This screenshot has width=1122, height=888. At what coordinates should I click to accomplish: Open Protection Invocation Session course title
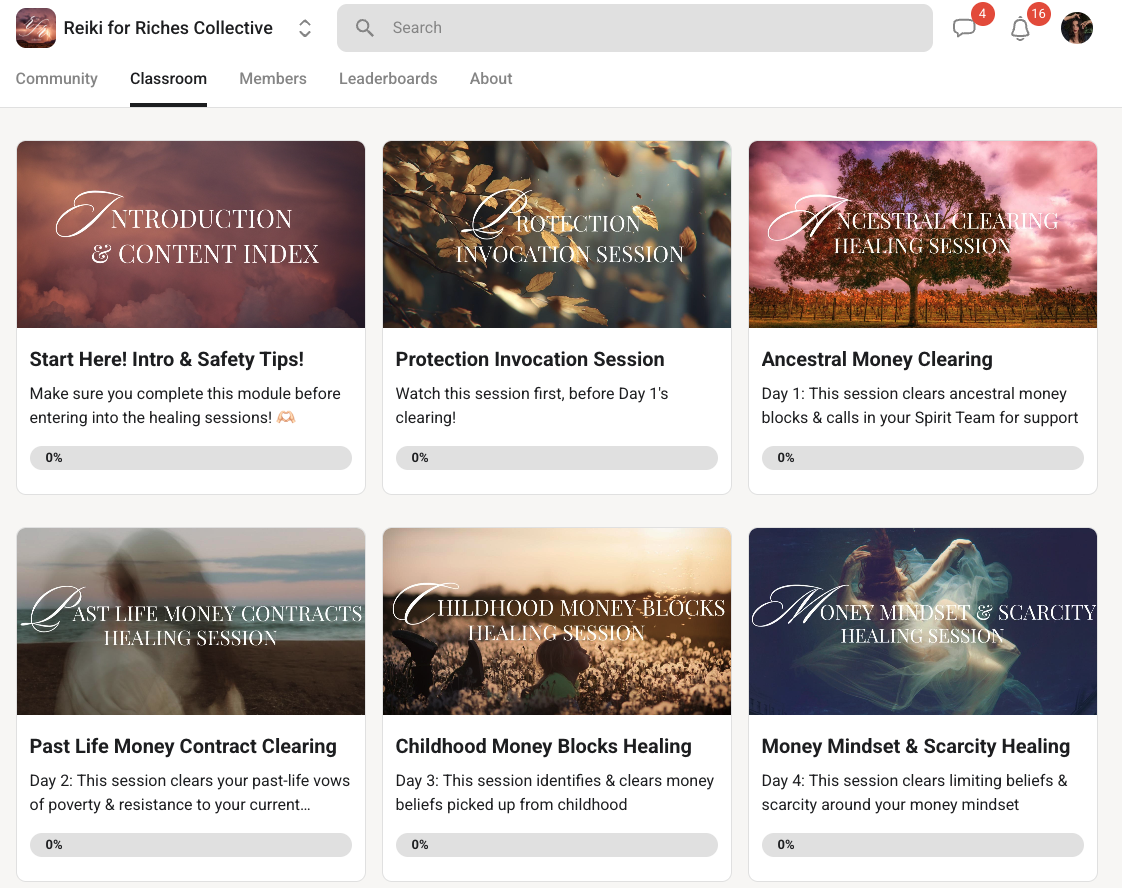tap(530, 359)
